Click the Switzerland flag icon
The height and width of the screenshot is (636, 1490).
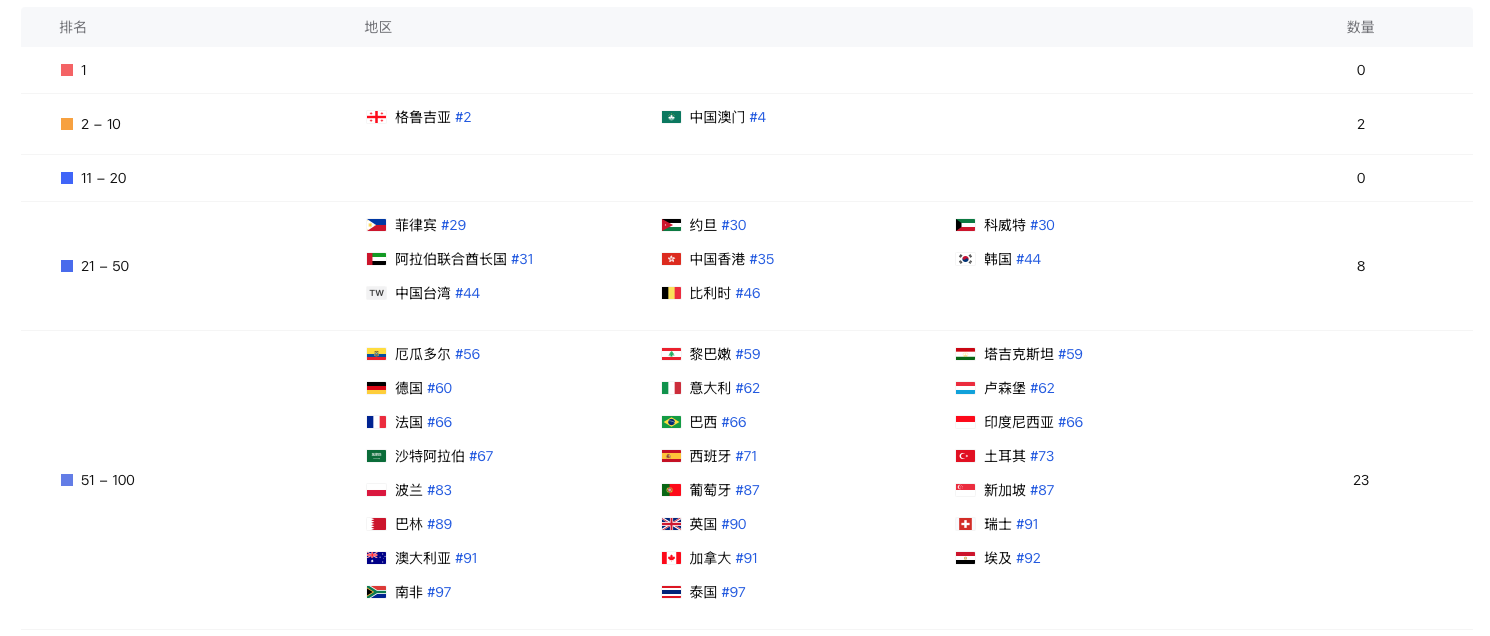coord(965,524)
